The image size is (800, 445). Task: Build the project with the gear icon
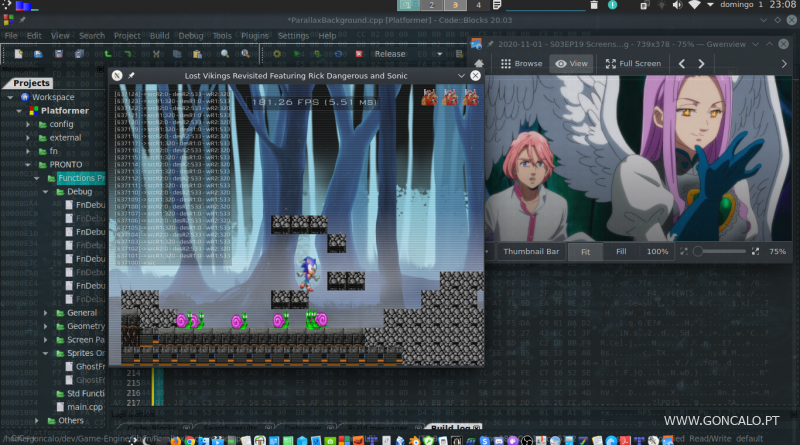coord(277,54)
